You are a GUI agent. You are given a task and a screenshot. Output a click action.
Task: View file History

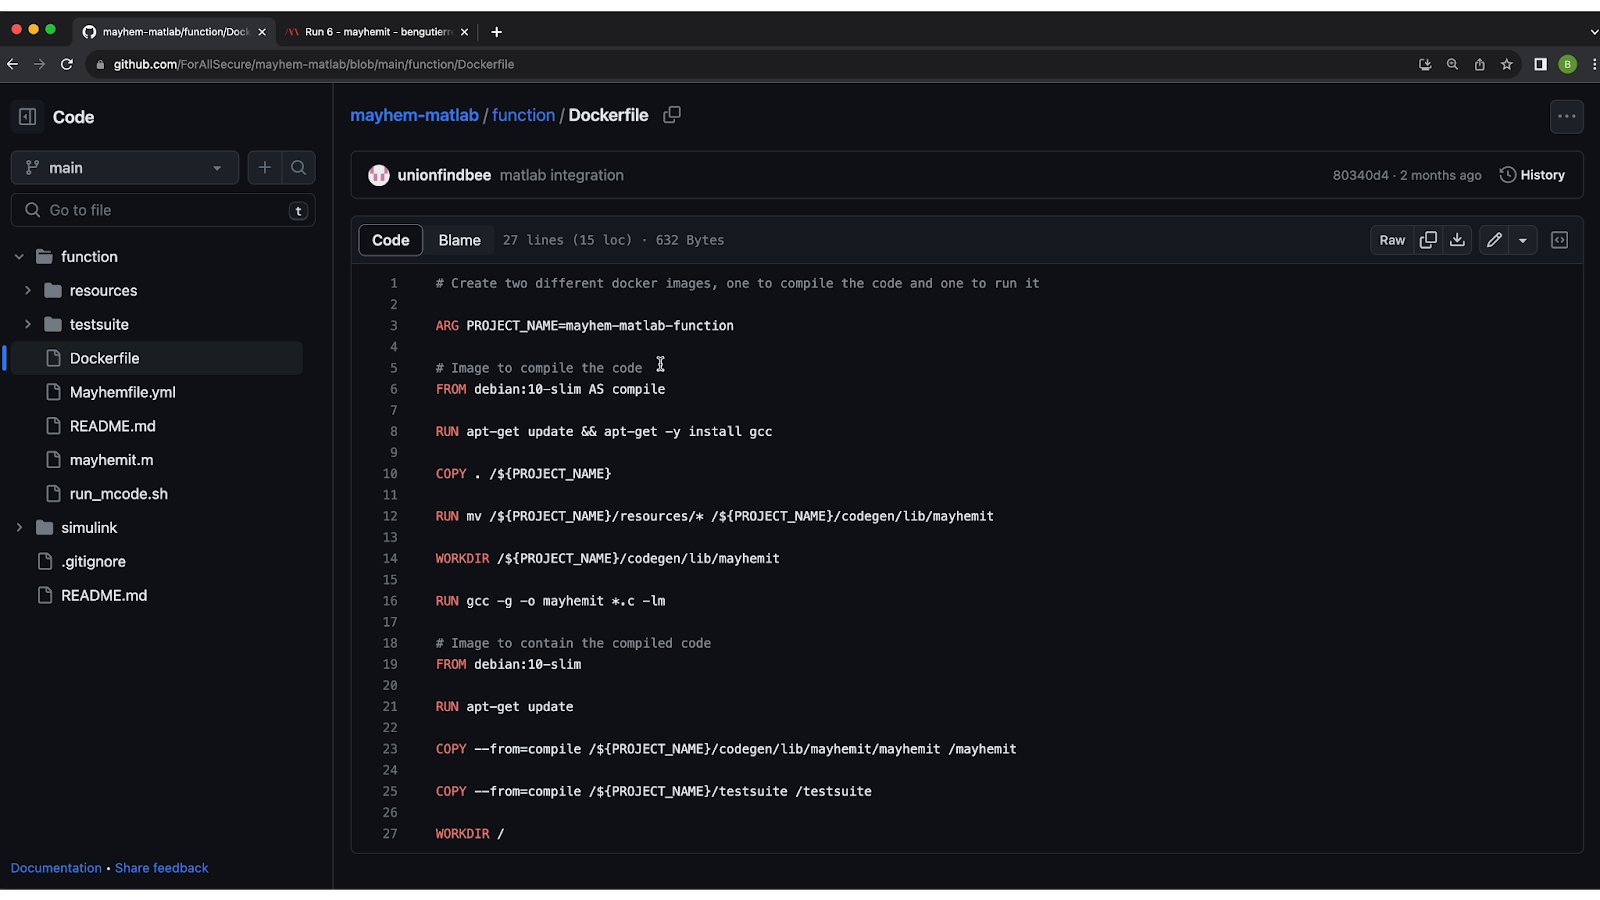[1532, 175]
